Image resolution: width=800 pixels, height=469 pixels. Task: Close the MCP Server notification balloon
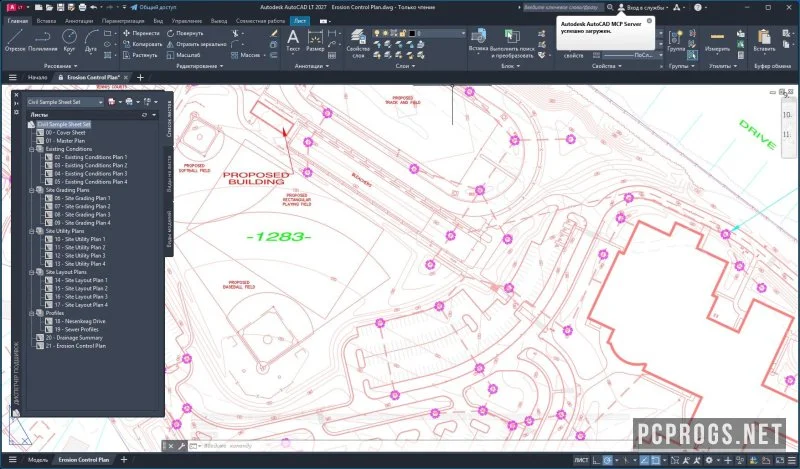pyautogui.click(x=649, y=21)
